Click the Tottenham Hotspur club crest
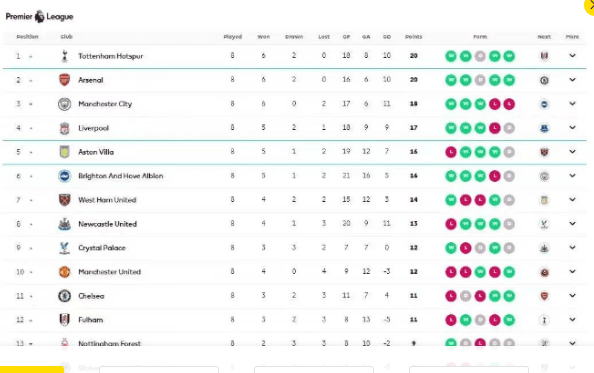 64,56
